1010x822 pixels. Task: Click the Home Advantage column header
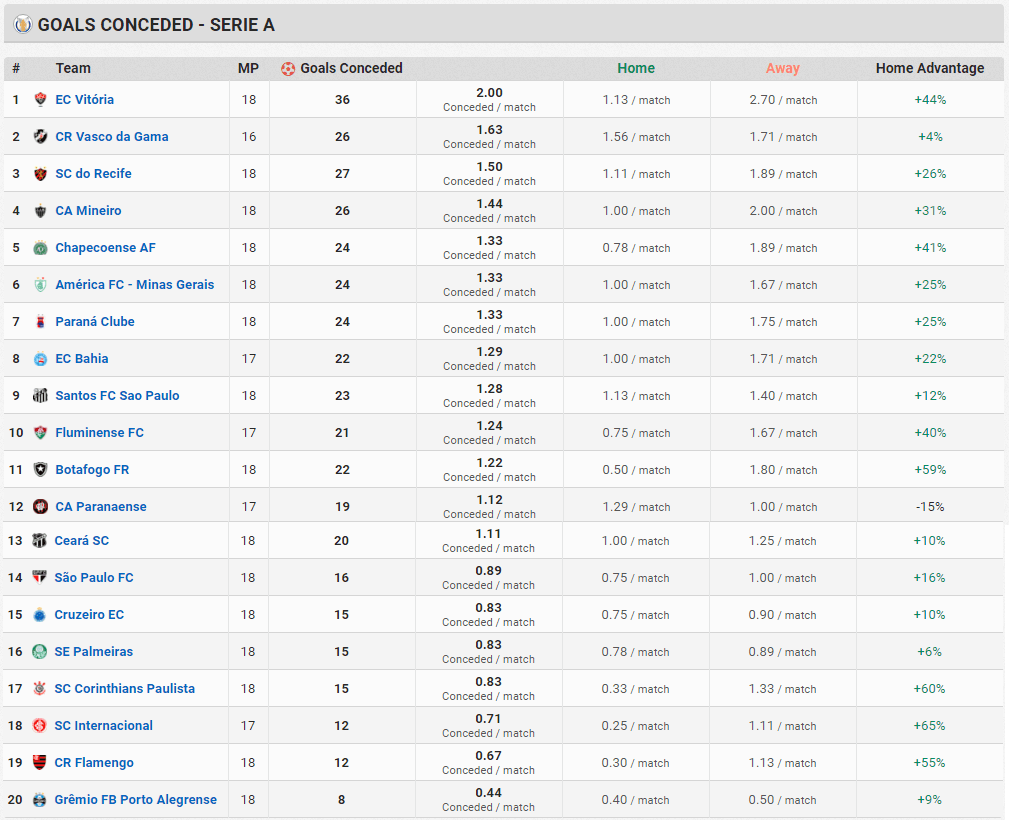tap(929, 68)
